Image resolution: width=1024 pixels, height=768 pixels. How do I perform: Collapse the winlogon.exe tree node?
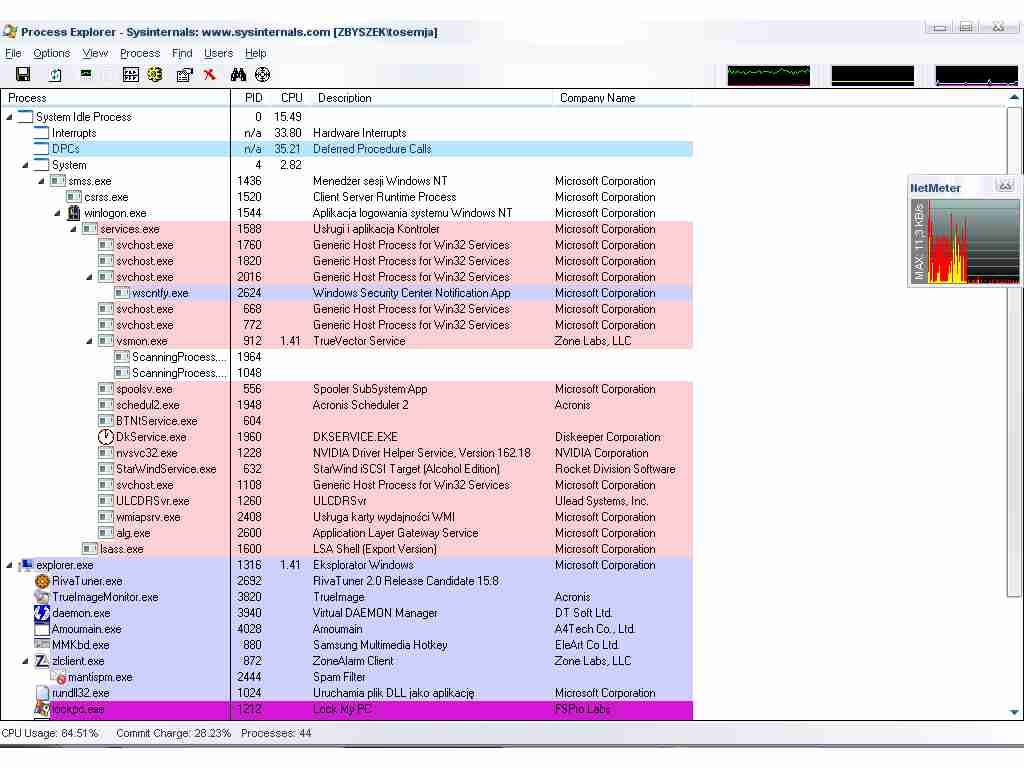tap(57, 213)
